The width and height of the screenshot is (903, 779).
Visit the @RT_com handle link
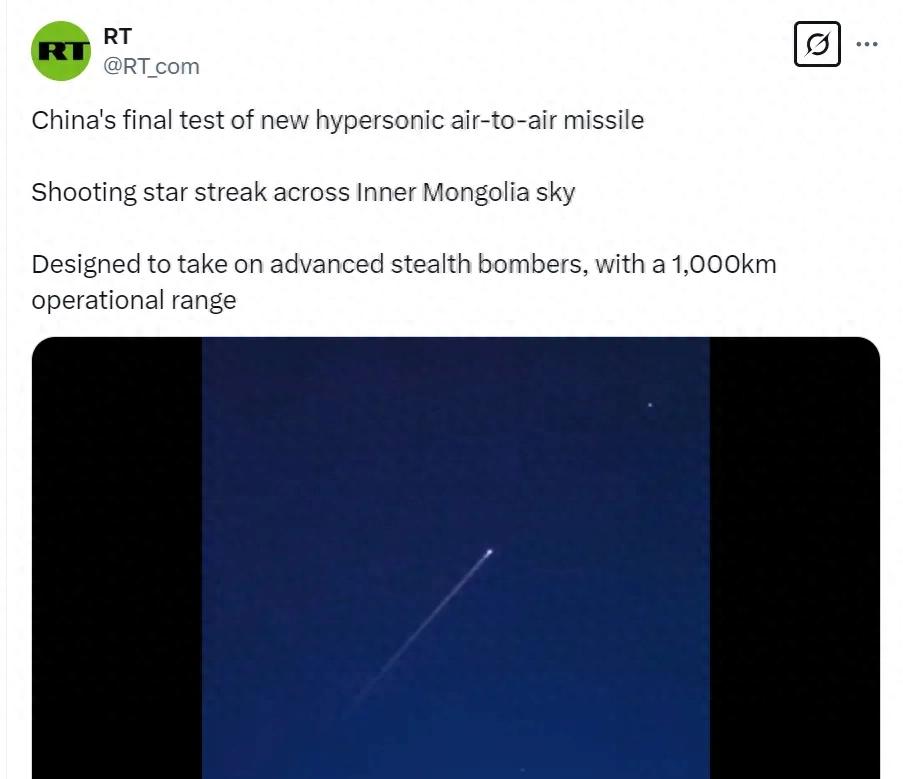point(151,66)
